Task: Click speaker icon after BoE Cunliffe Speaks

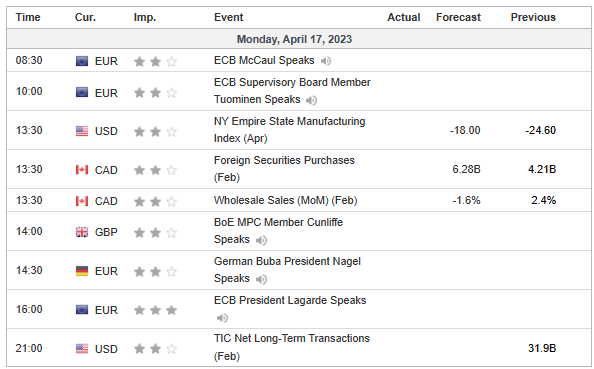Action: point(261,240)
